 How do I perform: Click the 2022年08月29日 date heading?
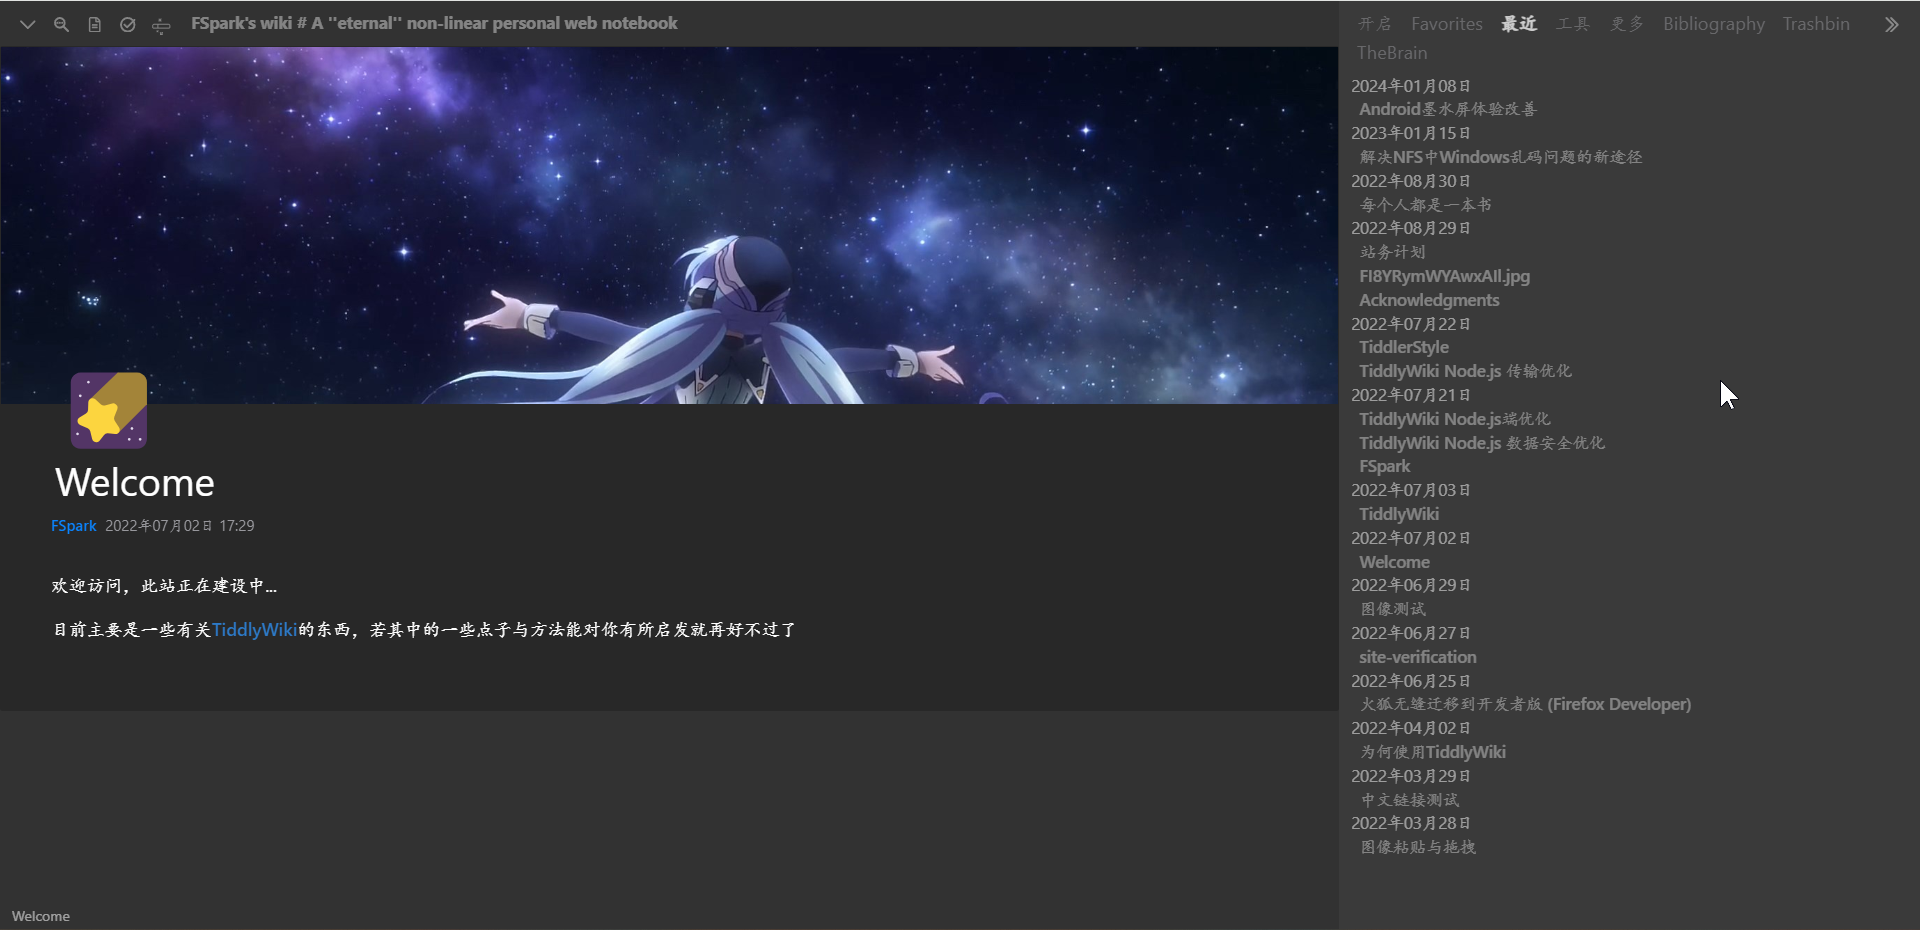point(1410,228)
